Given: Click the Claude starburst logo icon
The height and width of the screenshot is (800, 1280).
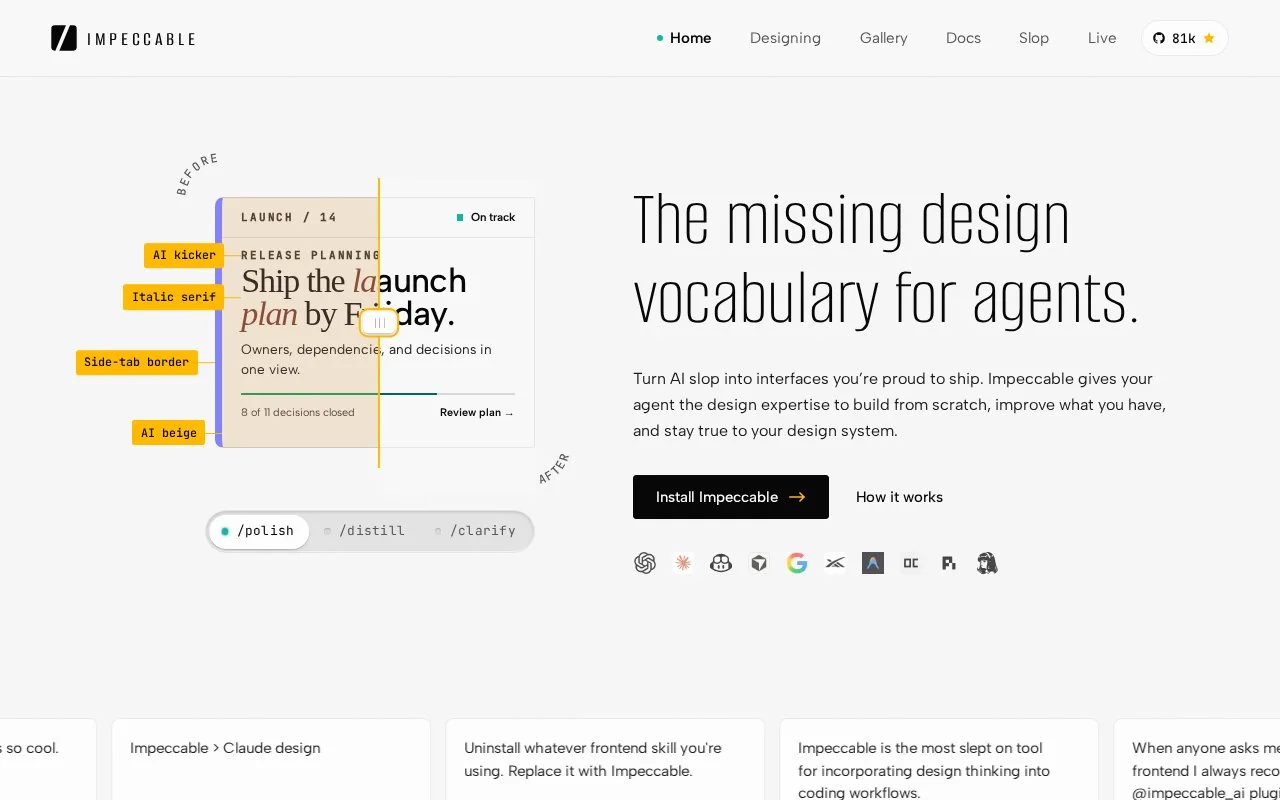Looking at the screenshot, I should click(683, 563).
